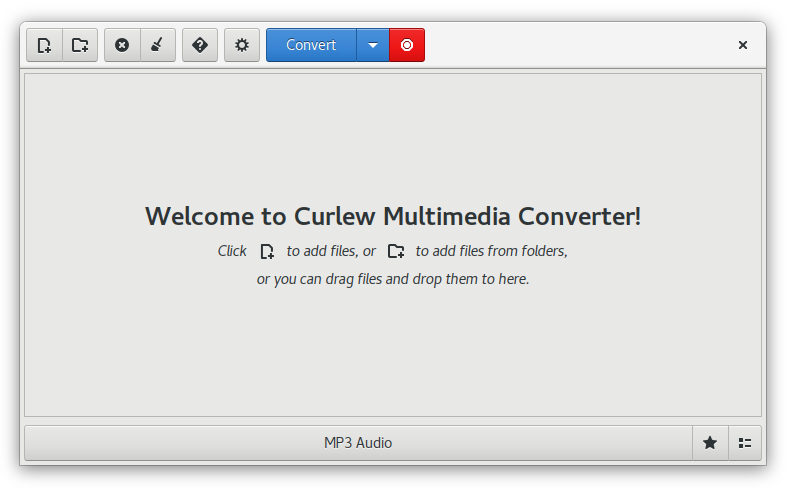Screen dimensions: 788x489
Task: Click the drag files and drop hint text
Action: [393, 279]
